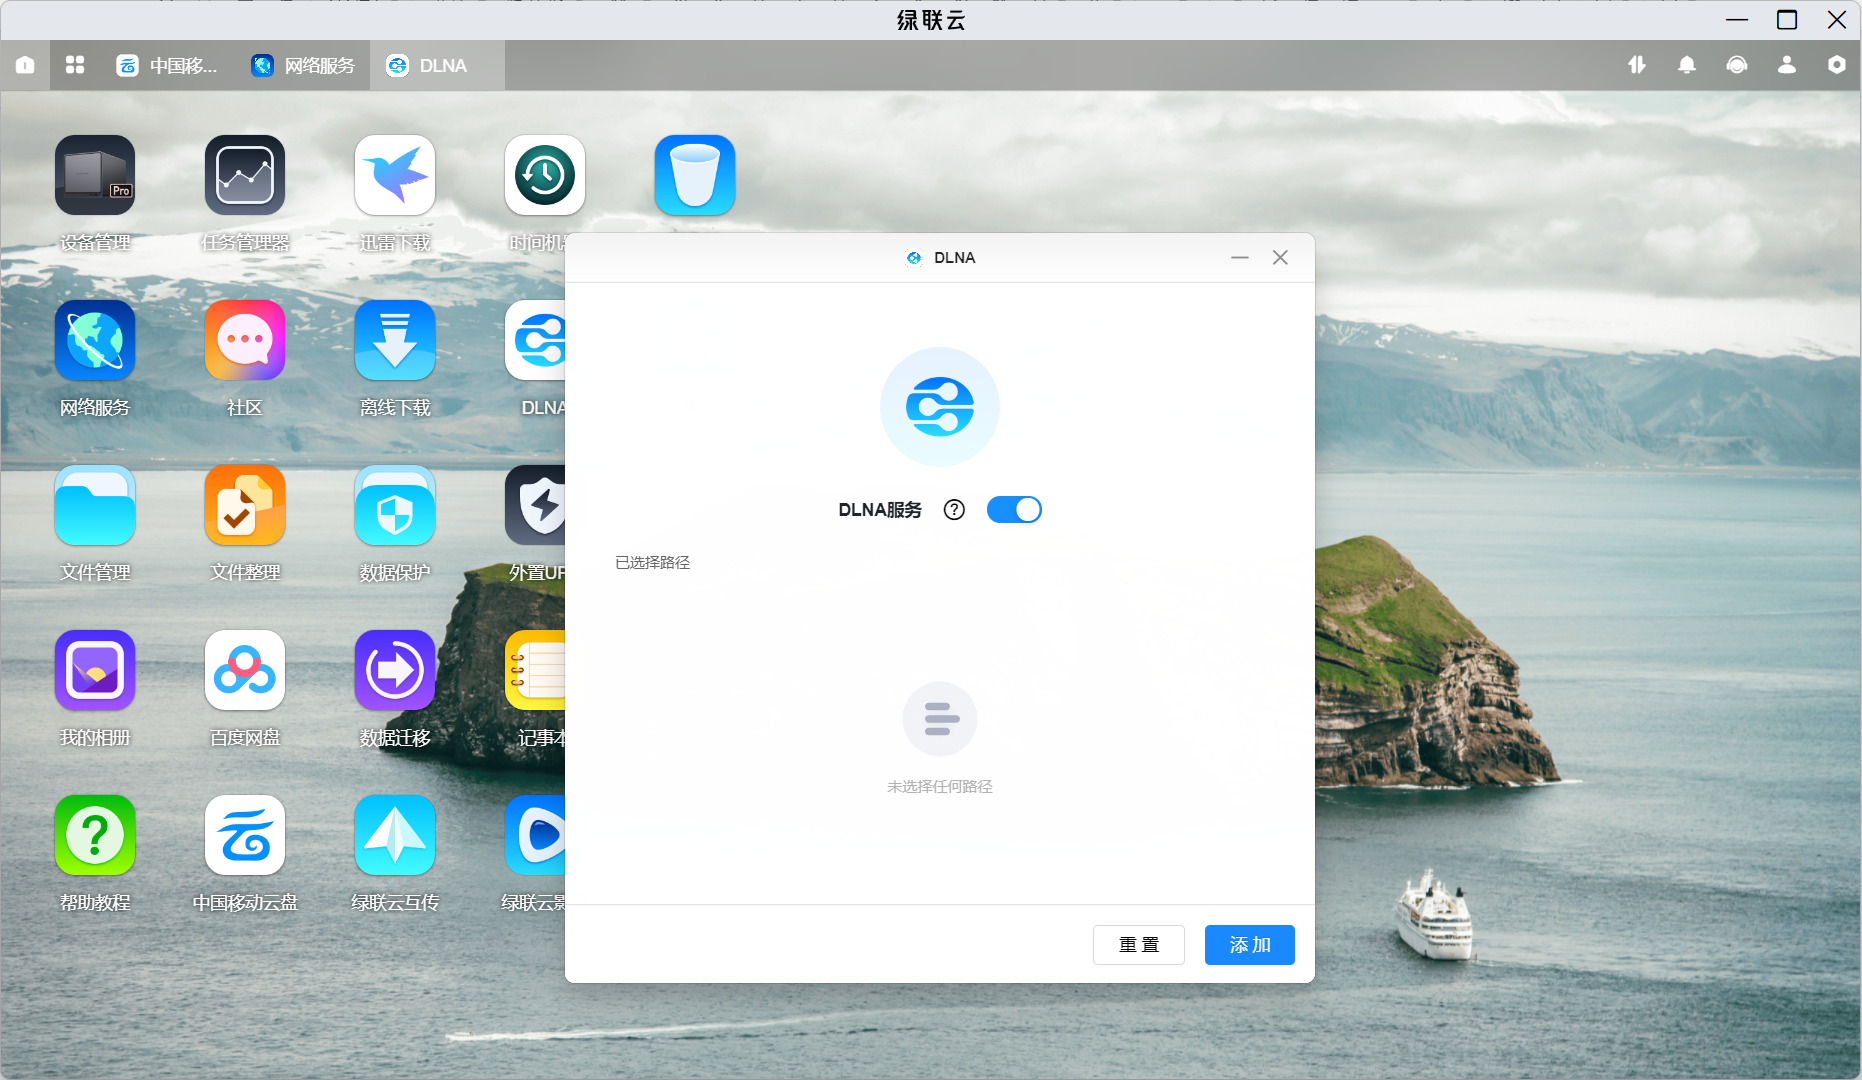Screen dimensions: 1862x1080
Task: Launch the 数据迁移 data migration app
Action: (395, 671)
